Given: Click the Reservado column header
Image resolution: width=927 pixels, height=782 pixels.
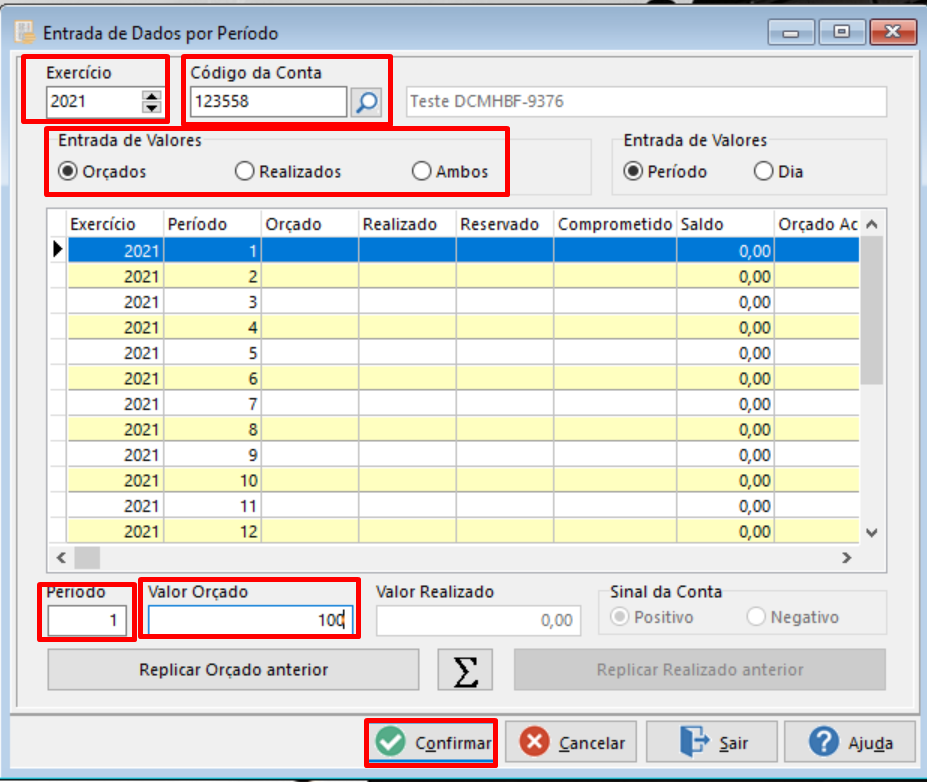Looking at the screenshot, I should pyautogui.click(x=505, y=224).
